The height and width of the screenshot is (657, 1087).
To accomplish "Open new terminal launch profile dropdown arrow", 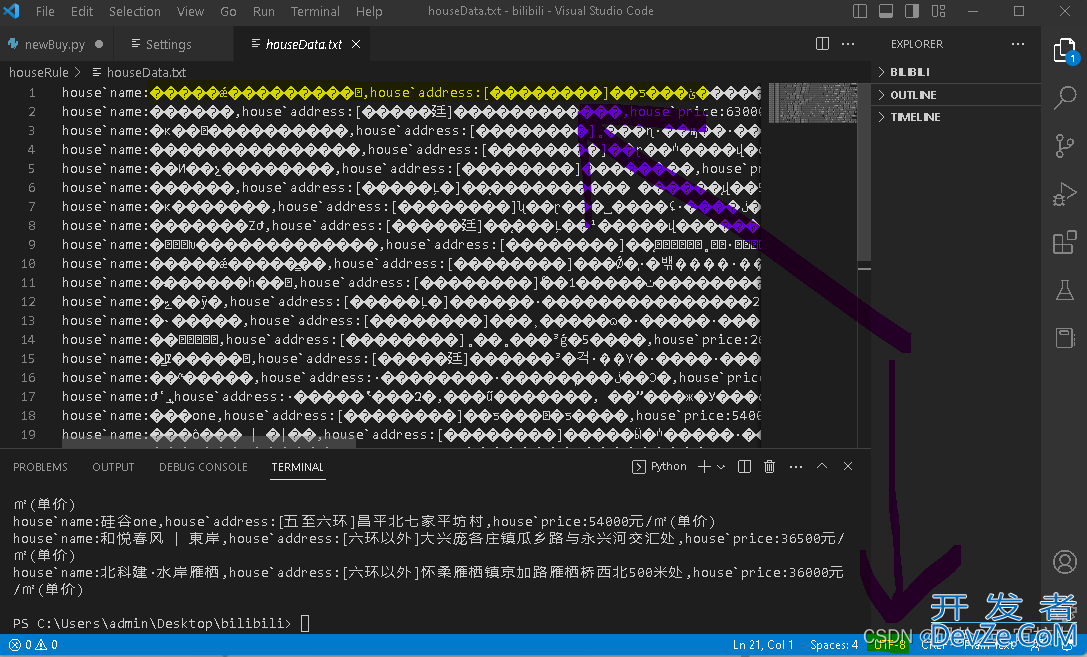I will pos(722,466).
